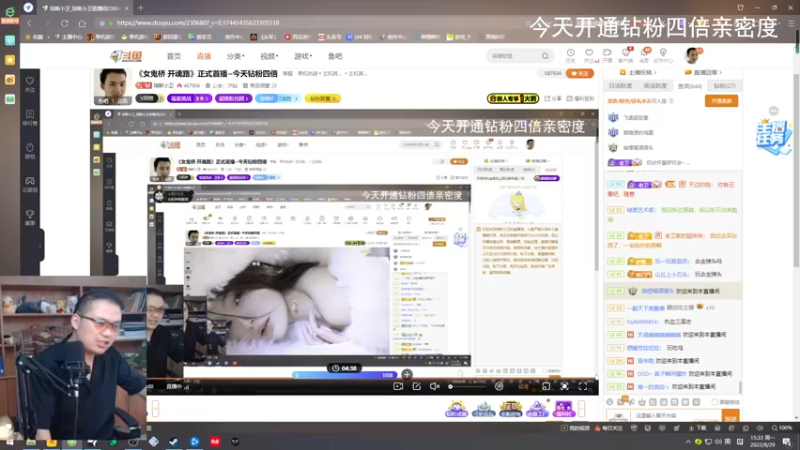
Task: Click streamer profile avatar thumbnail
Action: pyautogui.click(x=113, y=86)
